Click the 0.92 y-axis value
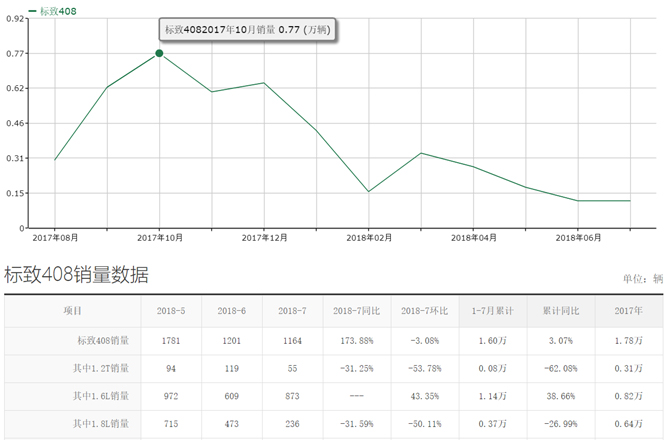 point(15,19)
